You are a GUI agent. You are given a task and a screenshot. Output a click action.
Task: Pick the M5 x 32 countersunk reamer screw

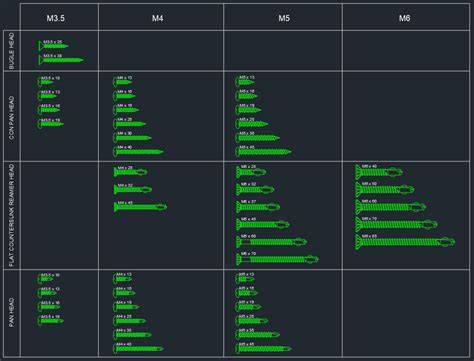point(255,189)
